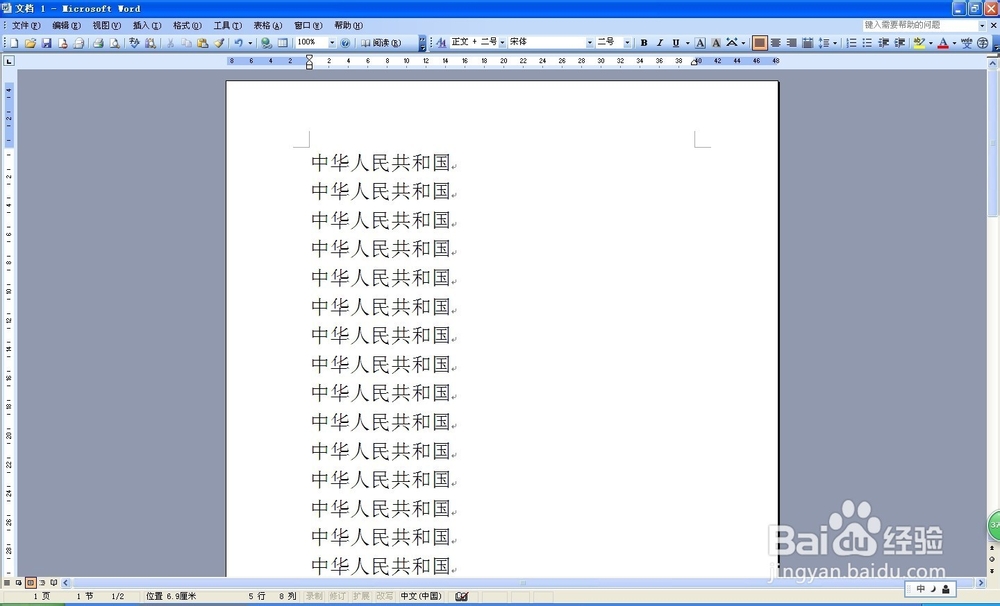Switch to the highlighted print layout view button

(x=30, y=582)
